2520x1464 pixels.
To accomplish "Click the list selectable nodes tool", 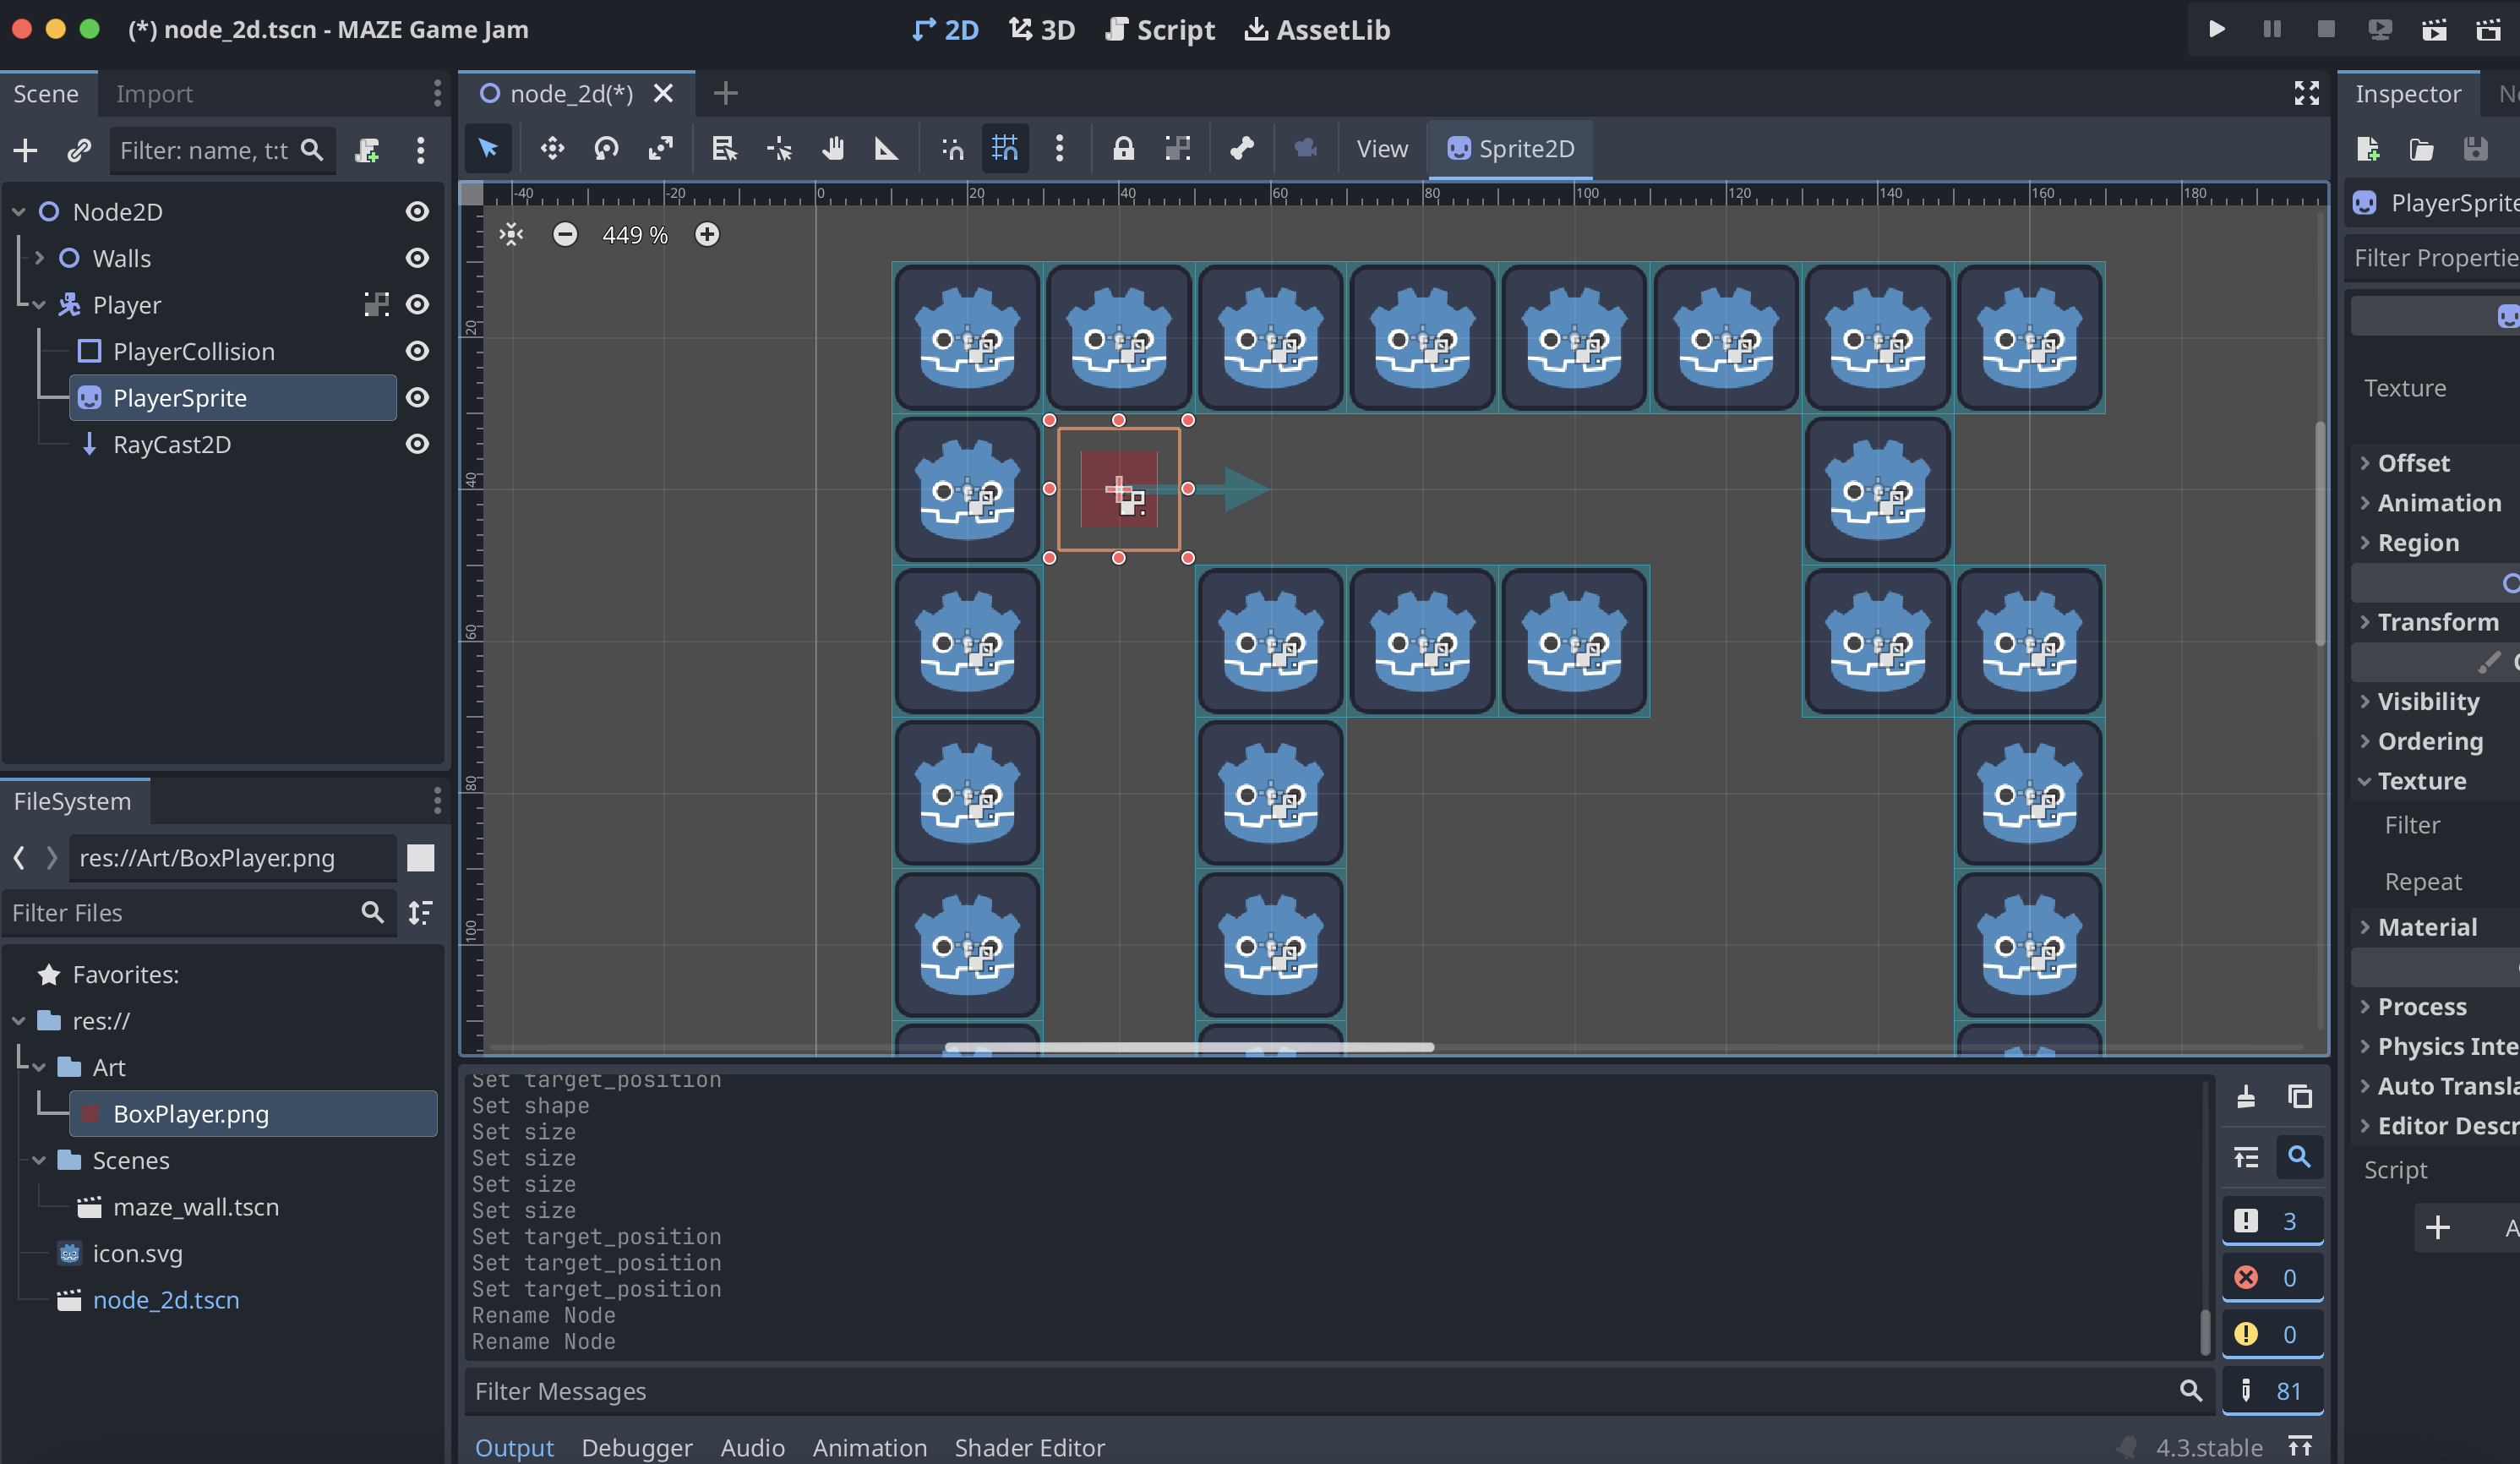I will click(x=724, y=149).
